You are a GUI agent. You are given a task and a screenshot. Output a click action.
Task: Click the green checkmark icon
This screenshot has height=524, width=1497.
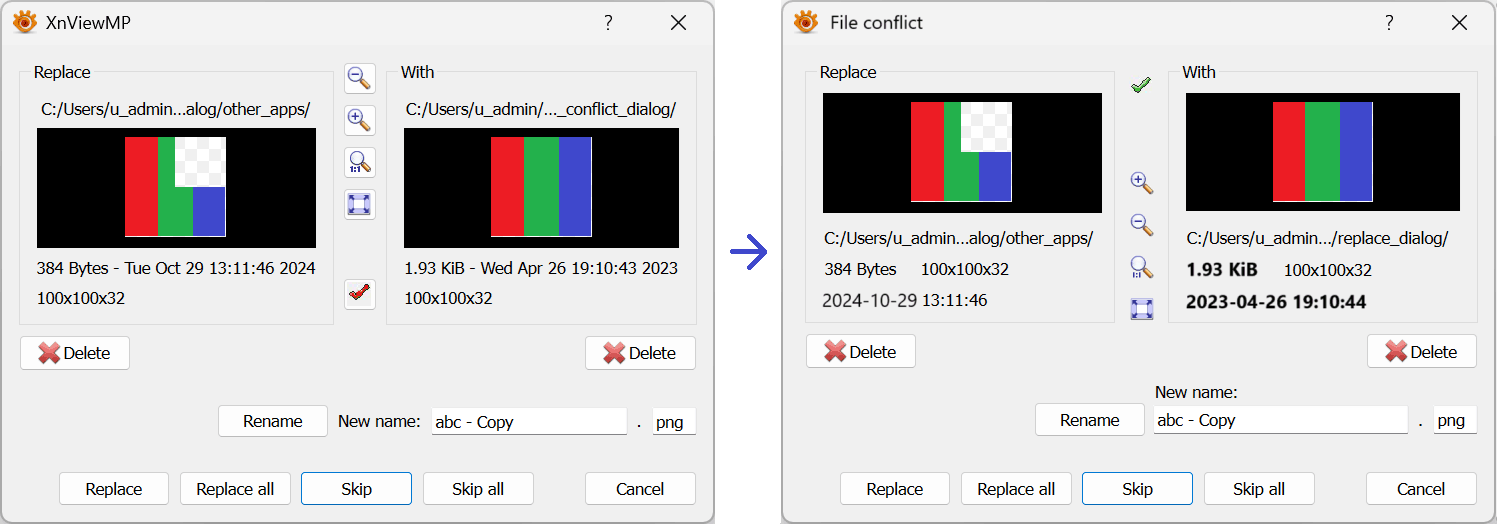(1141, 86)
